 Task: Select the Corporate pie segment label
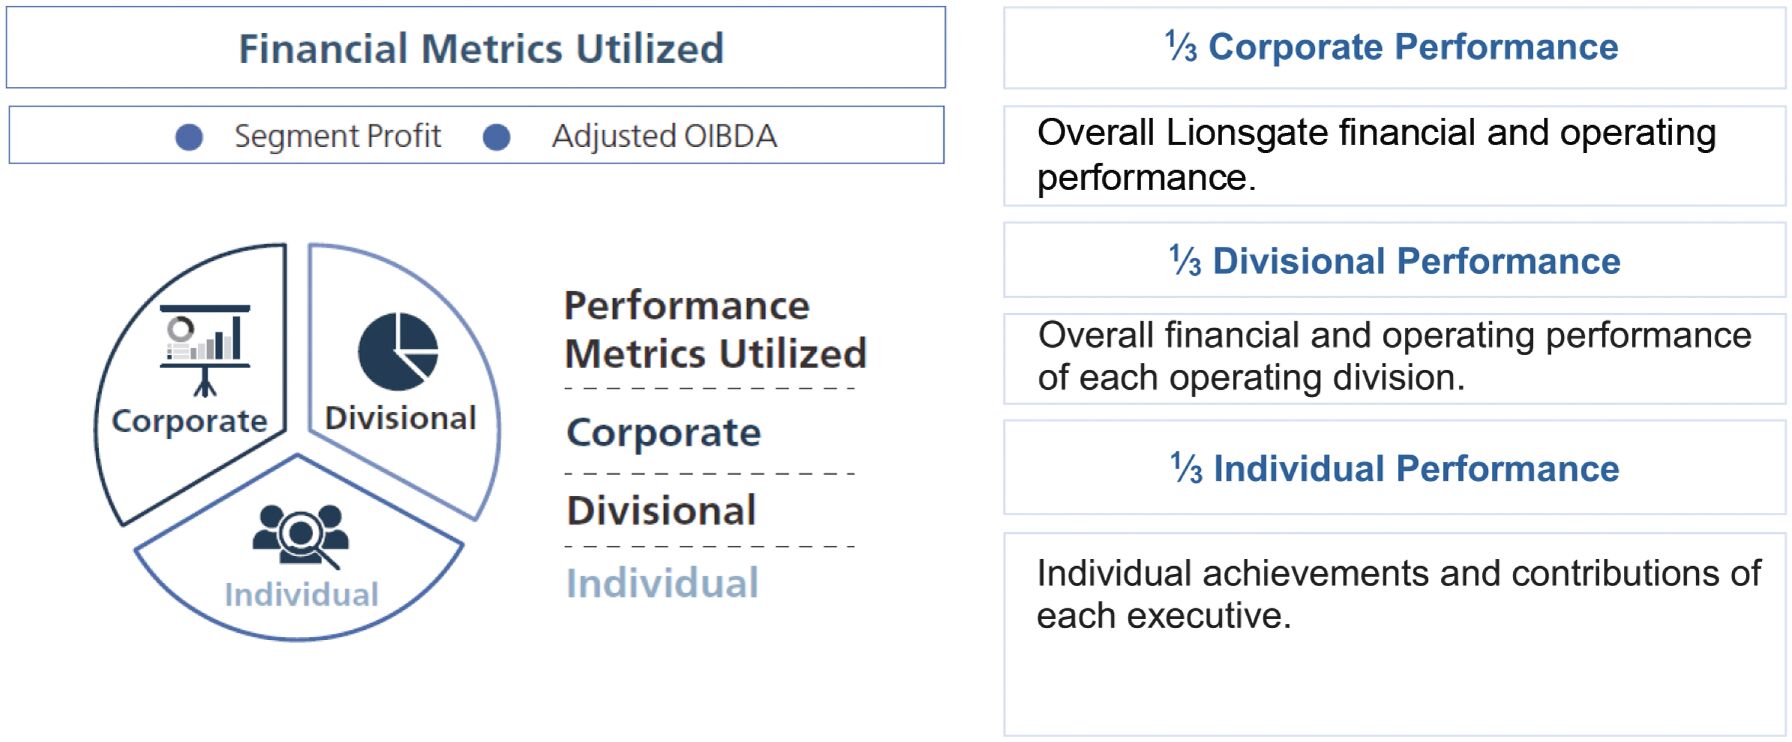click(190, 421)
